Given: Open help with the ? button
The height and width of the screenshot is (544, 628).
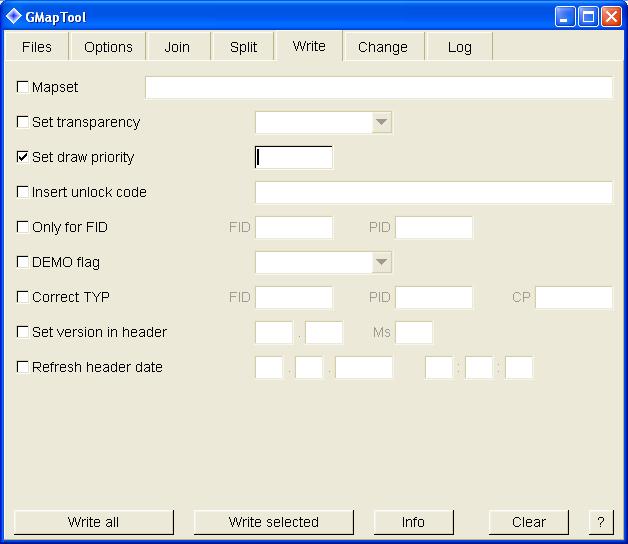Looking at the screenshot, I should (600, 522).
